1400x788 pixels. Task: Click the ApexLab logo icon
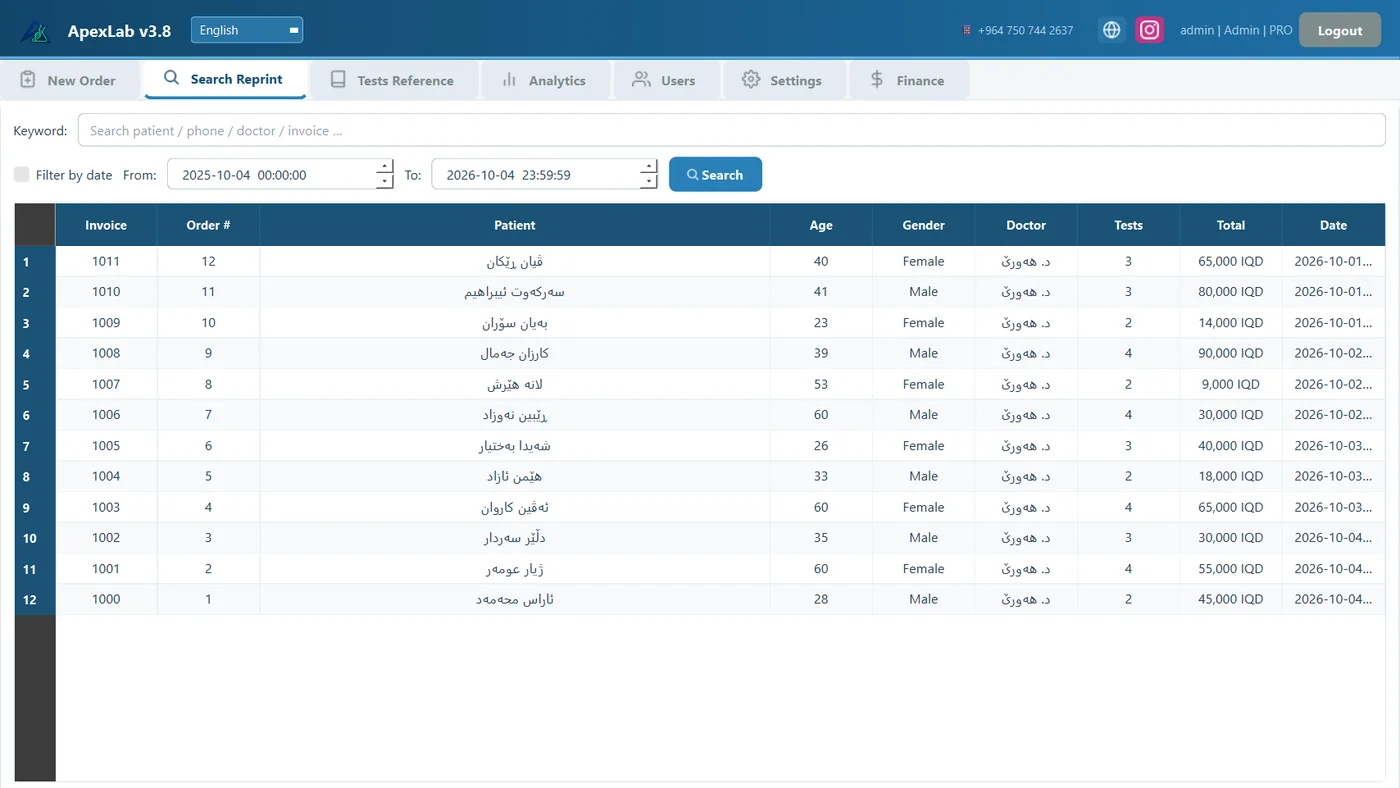[x=35, y=31]
